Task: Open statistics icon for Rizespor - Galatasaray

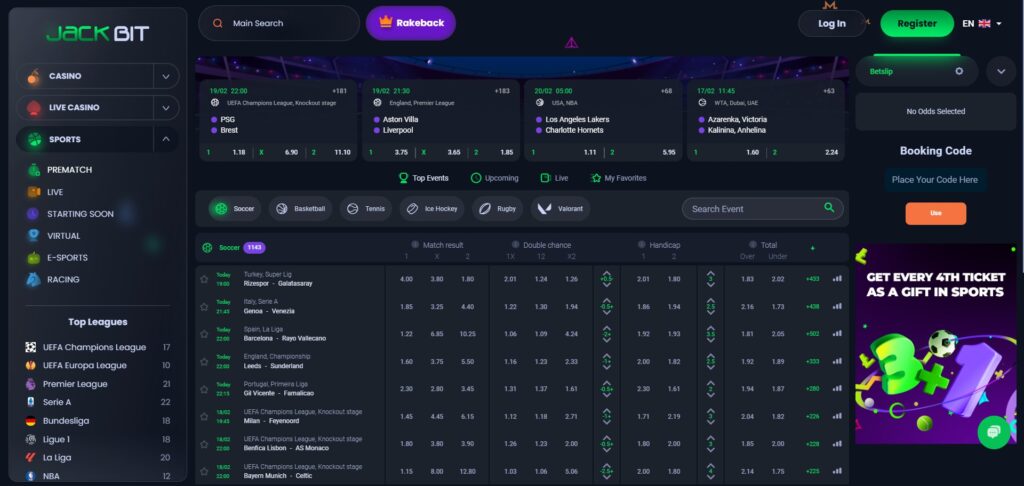Action: [x=837, y=279]
